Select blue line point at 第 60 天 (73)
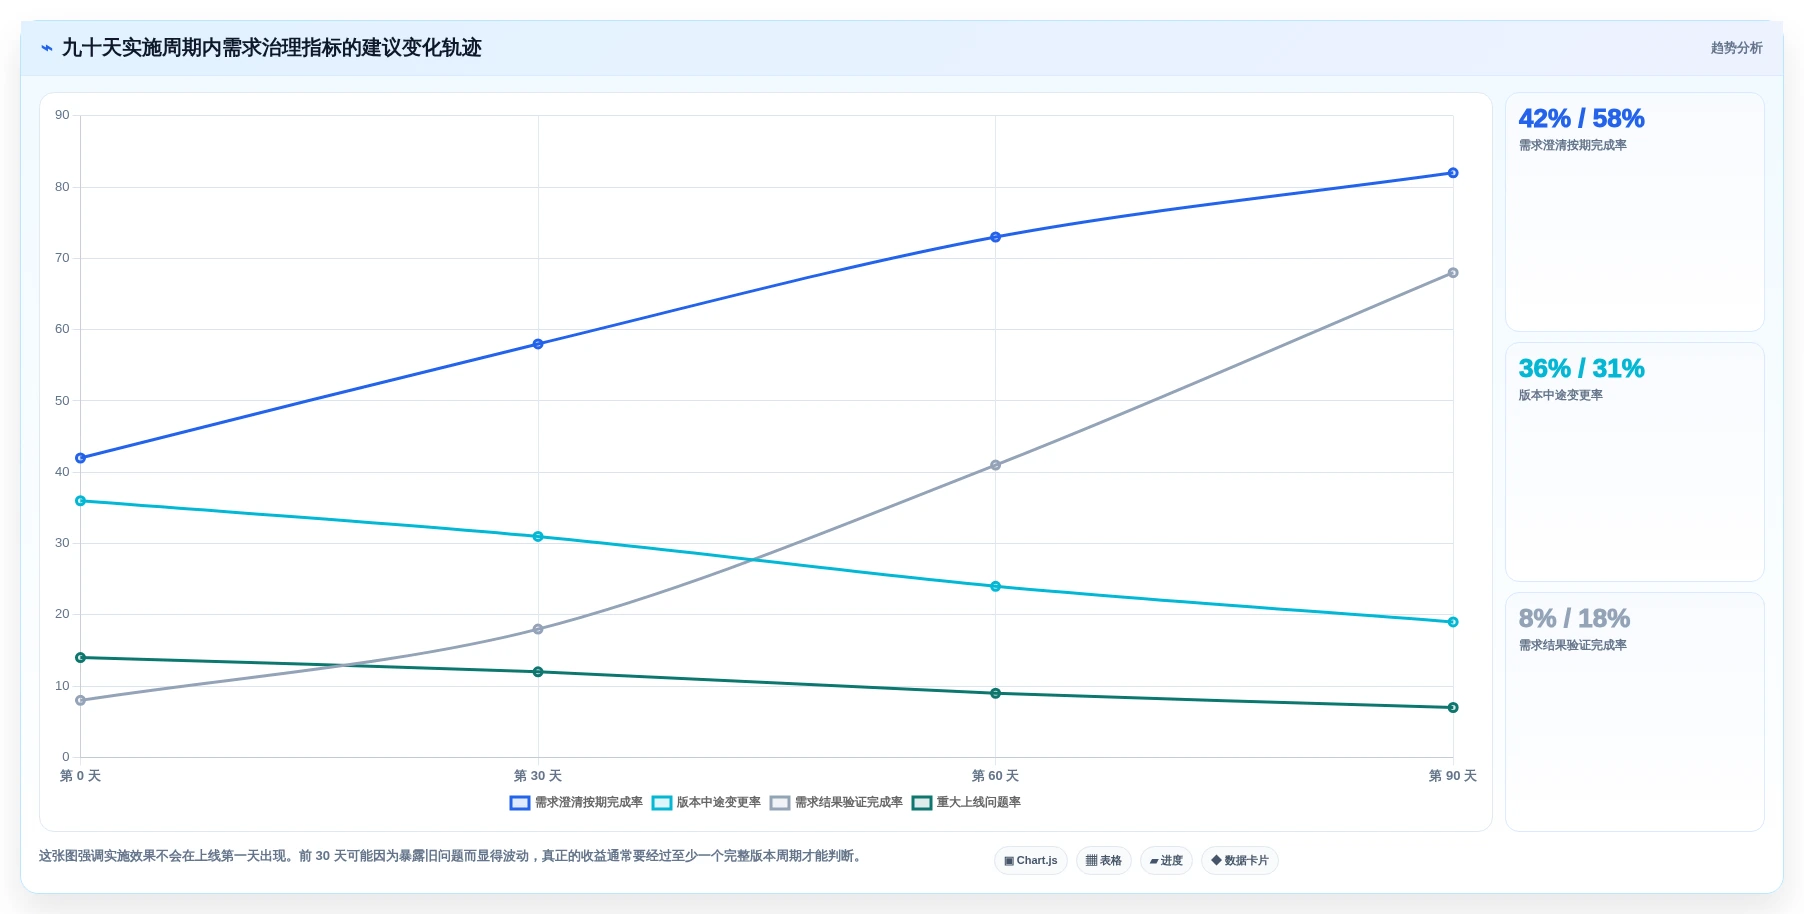This screenshot has width=1804, height=914. click(x=995, y=237)
